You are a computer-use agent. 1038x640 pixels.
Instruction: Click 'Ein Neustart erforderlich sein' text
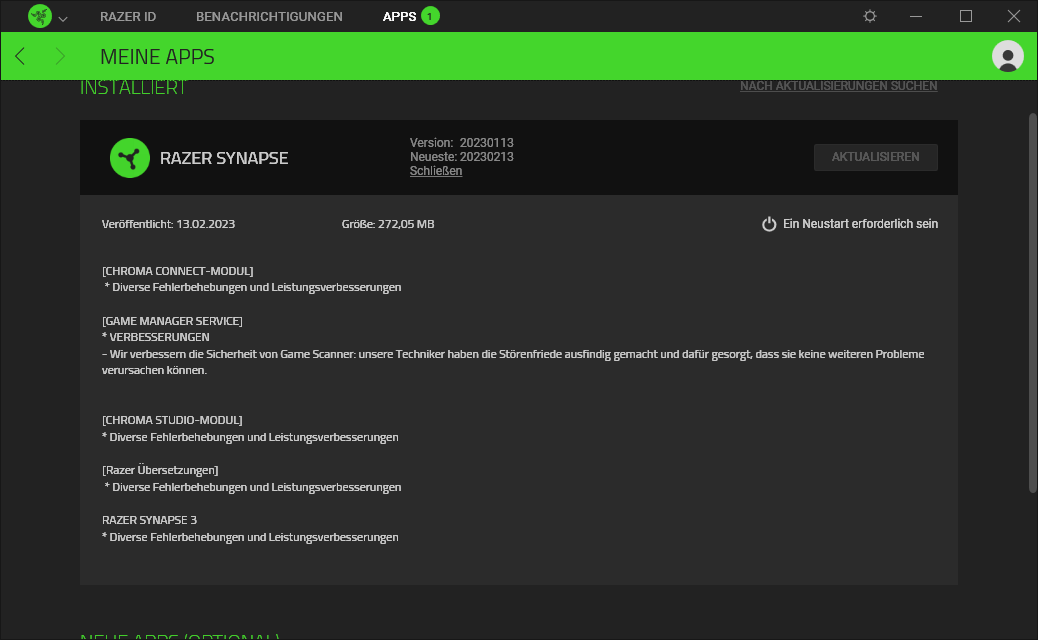pos(860,224)
